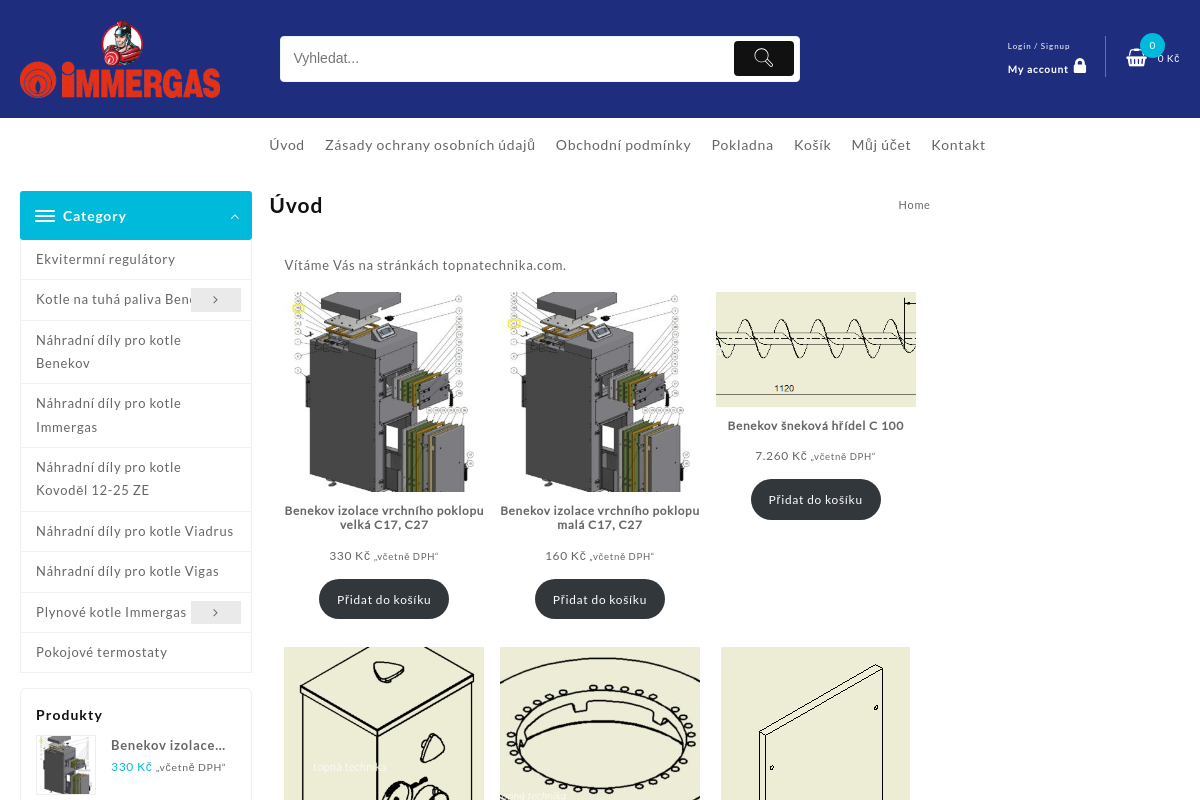Open the shopping basket icon
Screen dimensions: 1200x800
pos(1136,58)
